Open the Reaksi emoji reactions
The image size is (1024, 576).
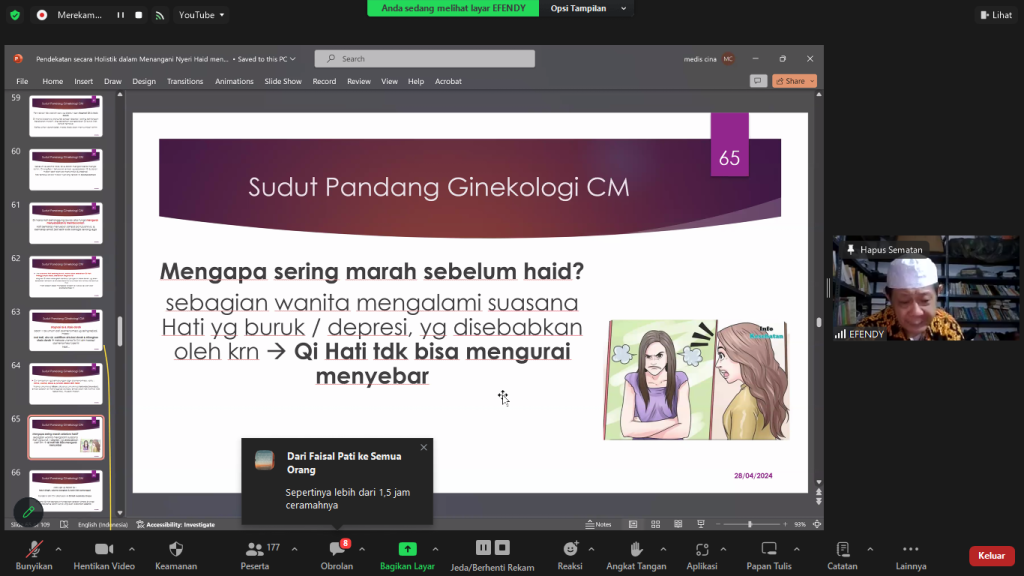(x=570, y=556)
